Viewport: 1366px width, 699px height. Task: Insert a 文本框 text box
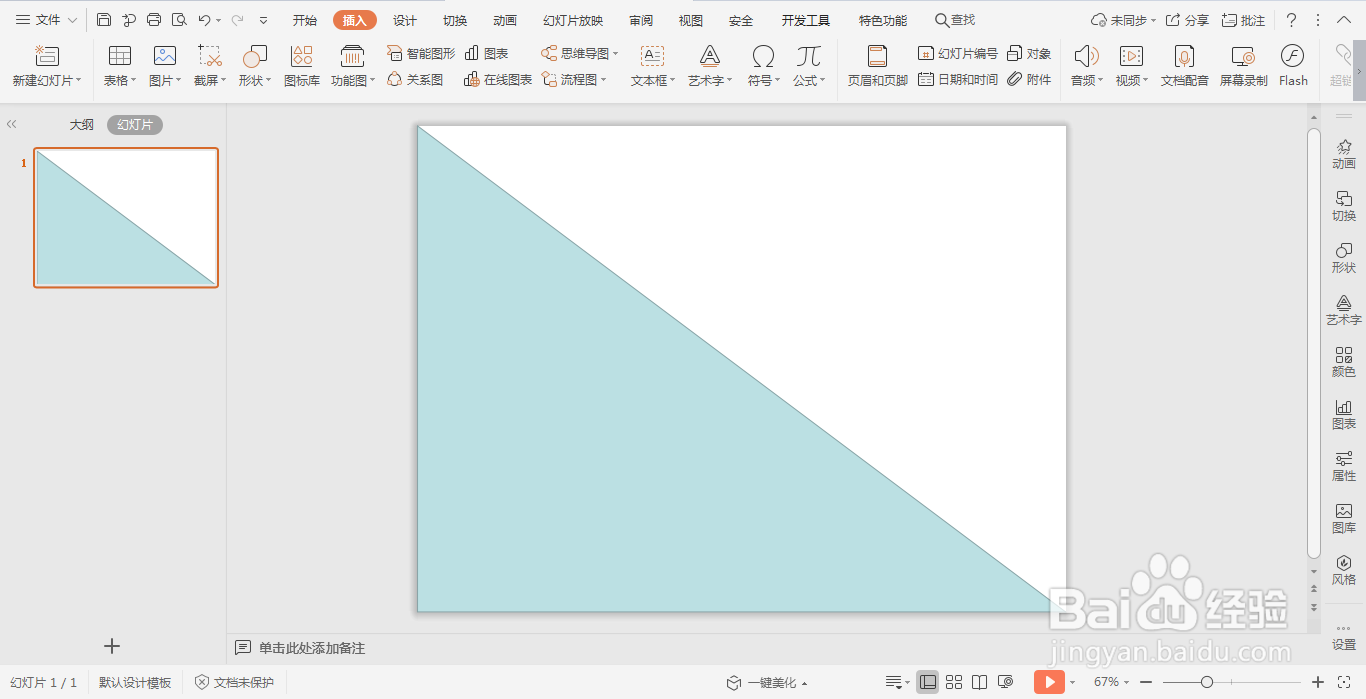[x=653, y=66]
